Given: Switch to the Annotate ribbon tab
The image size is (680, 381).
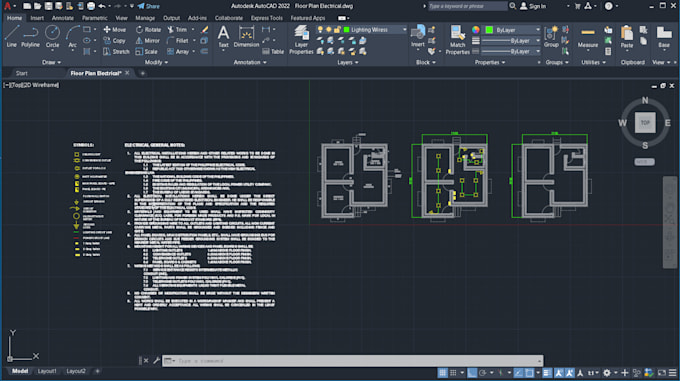Looking at the screenshot, I should tap(62, 18).
